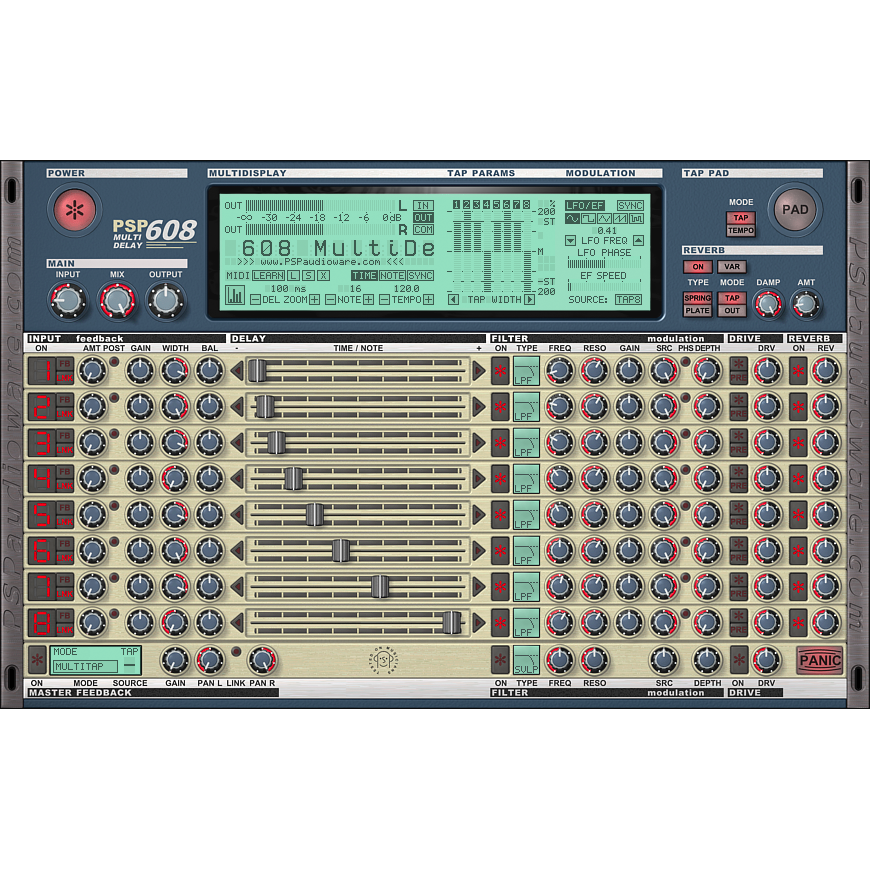
Task: Select TIME delay display mode
Action: coord(364,276)
